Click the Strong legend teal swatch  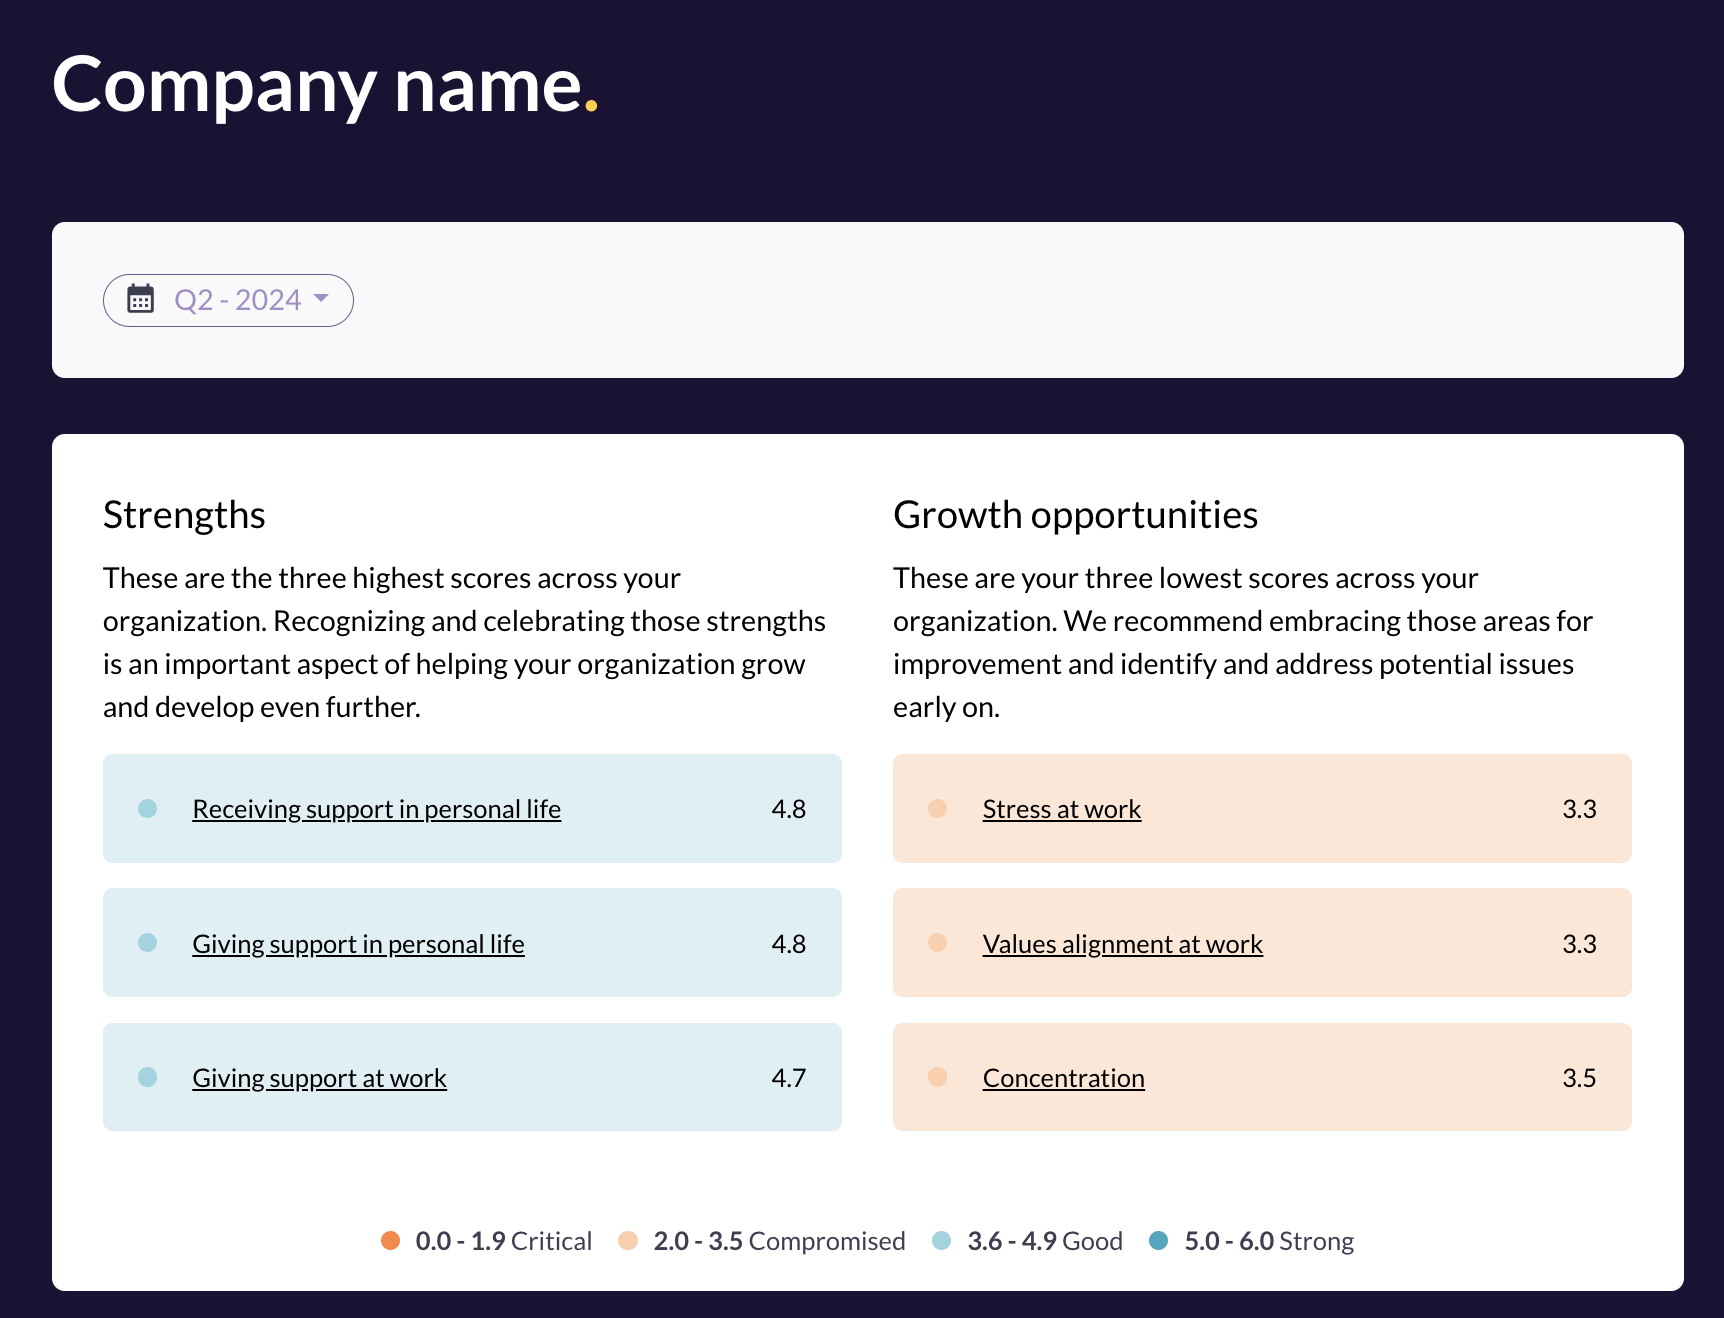coord(1158,1241)
